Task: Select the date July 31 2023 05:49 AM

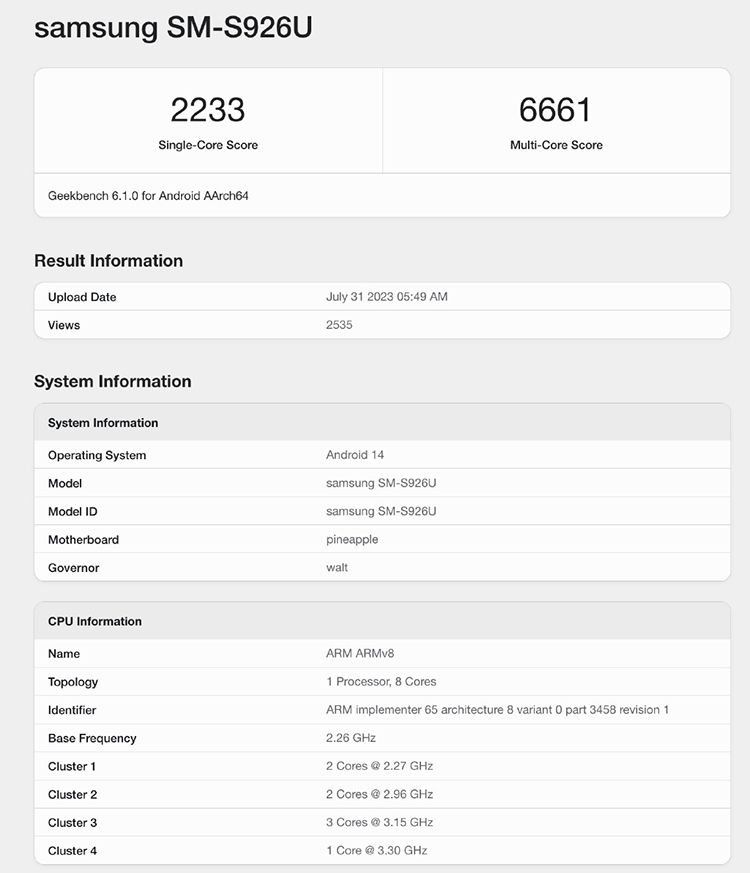Action: pos(386,297)
